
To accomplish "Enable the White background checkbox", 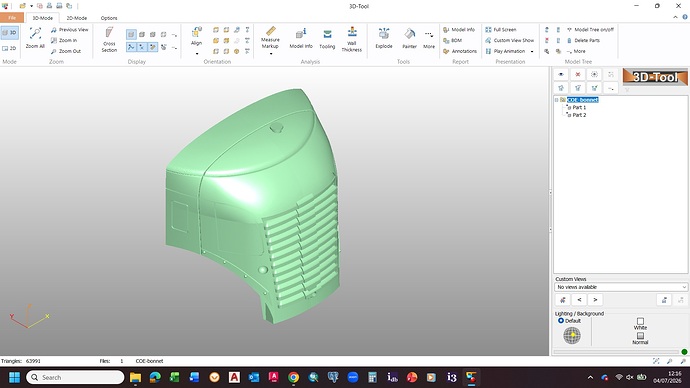I will coord(640,321).
